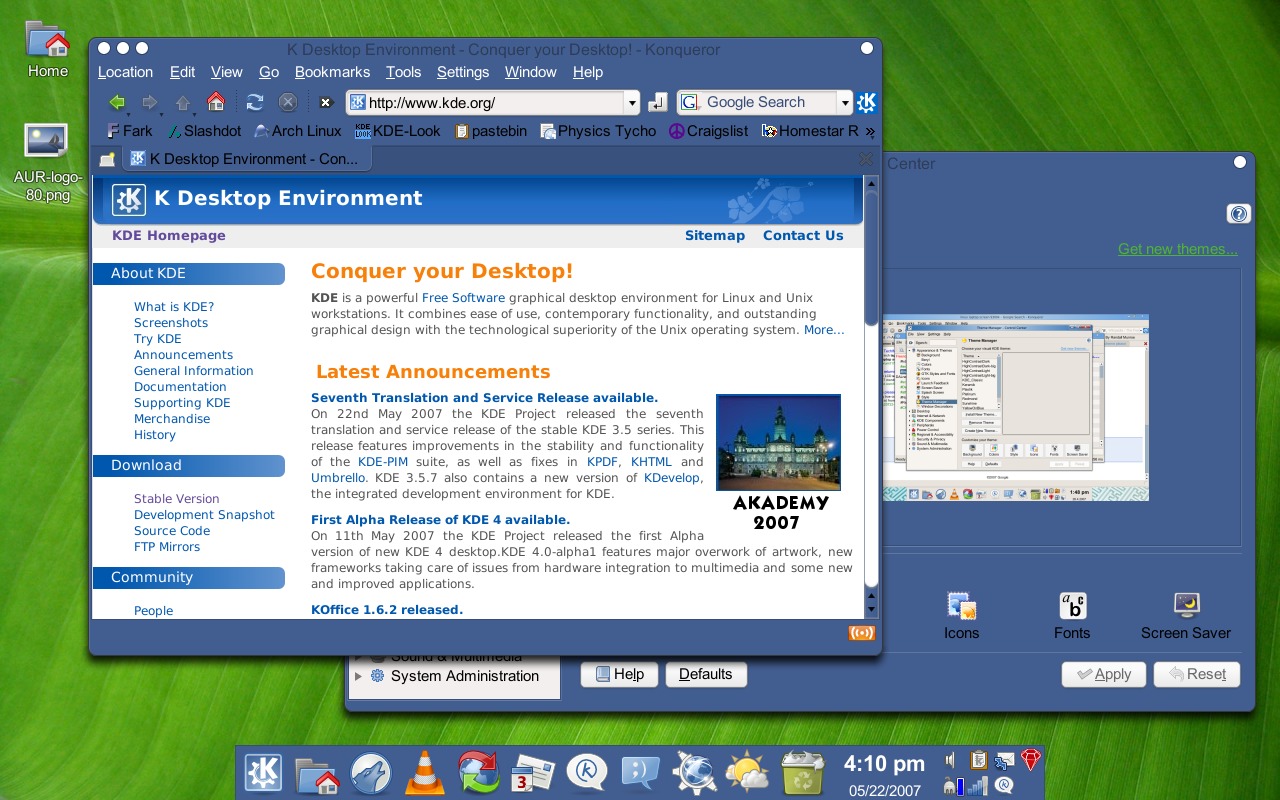
Task: Follow the Screenshots sidebar link
Action: [171, 323]
